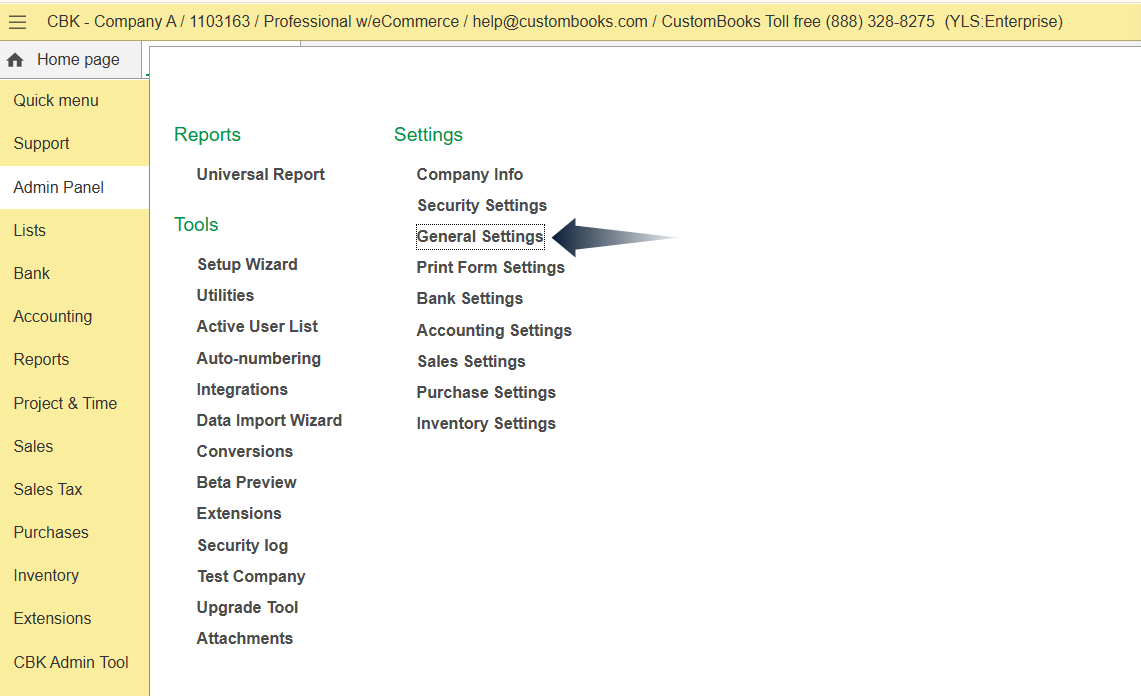Open CBK Admin Tool sidebar item
Screen dimensions: 1141x696
[x=71, y=662]
